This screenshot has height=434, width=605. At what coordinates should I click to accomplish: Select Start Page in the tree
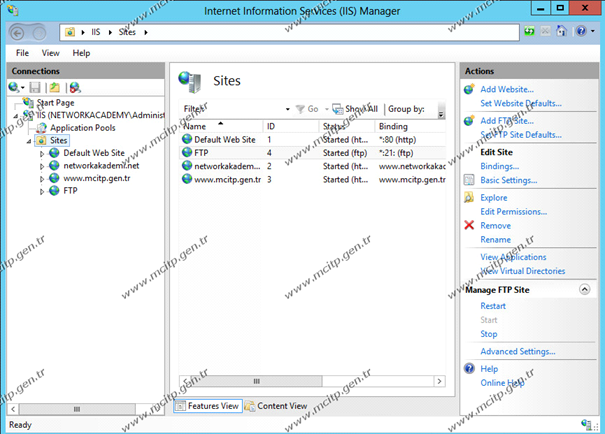(55, 103)
